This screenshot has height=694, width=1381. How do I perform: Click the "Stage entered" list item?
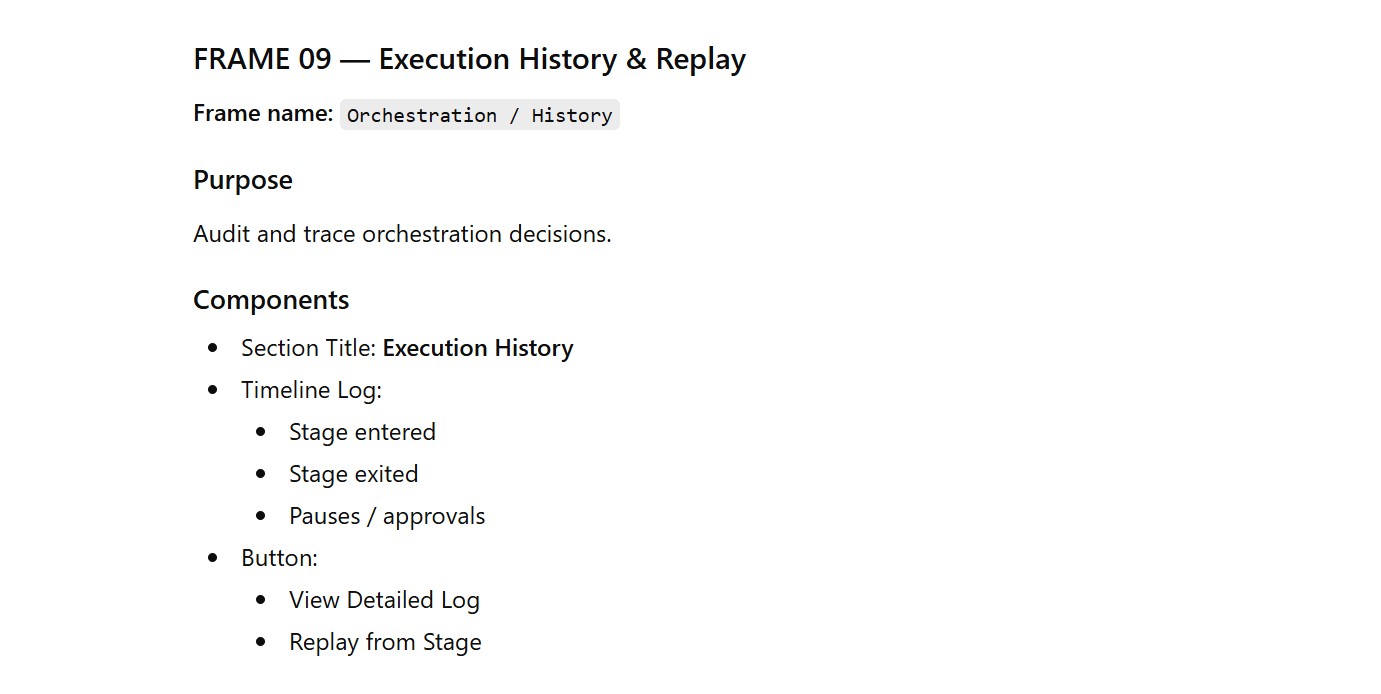tap(362, 432)
